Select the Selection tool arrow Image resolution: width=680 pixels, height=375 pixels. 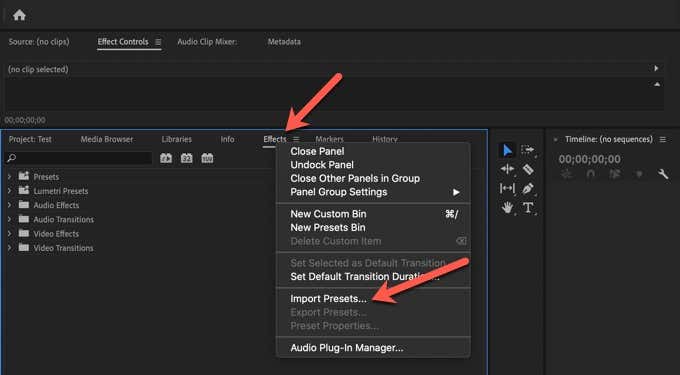coord(507,150)
